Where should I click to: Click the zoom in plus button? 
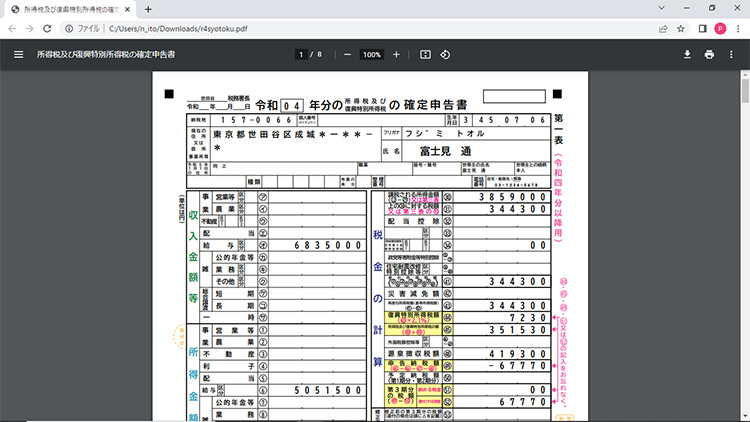[x=397, y=54]
